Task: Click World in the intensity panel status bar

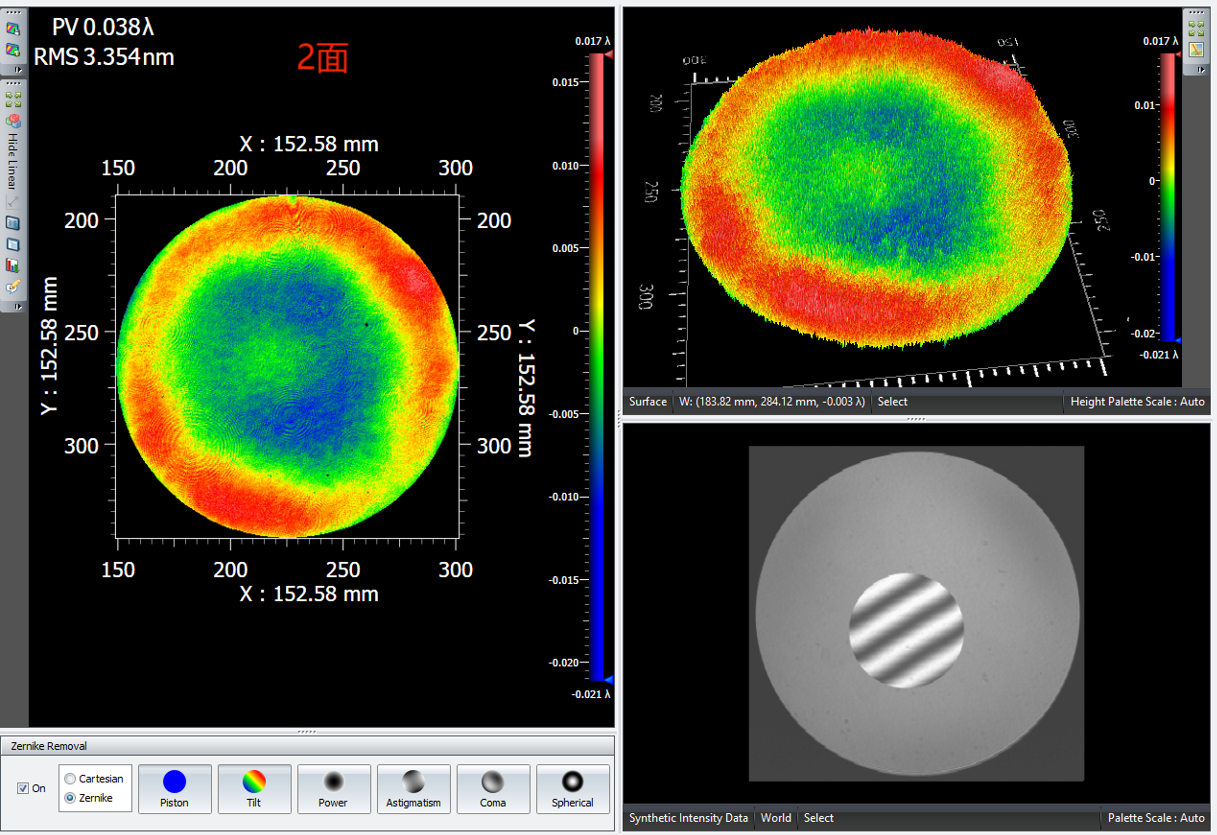Action: click(776, 818)
